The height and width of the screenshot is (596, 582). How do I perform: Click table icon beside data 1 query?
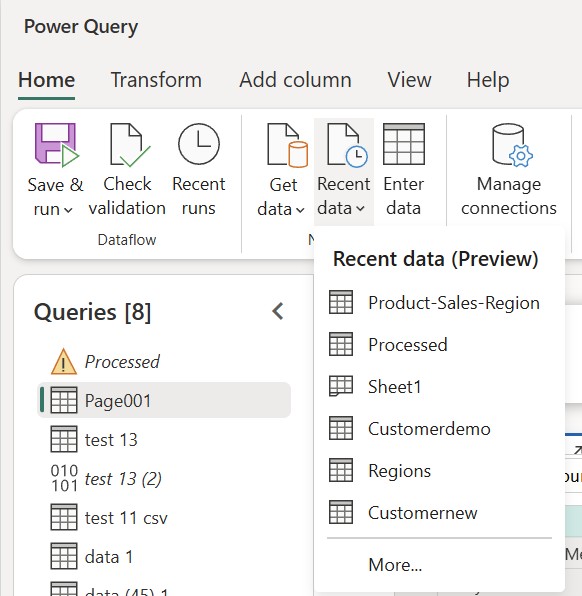pos(63,556)
